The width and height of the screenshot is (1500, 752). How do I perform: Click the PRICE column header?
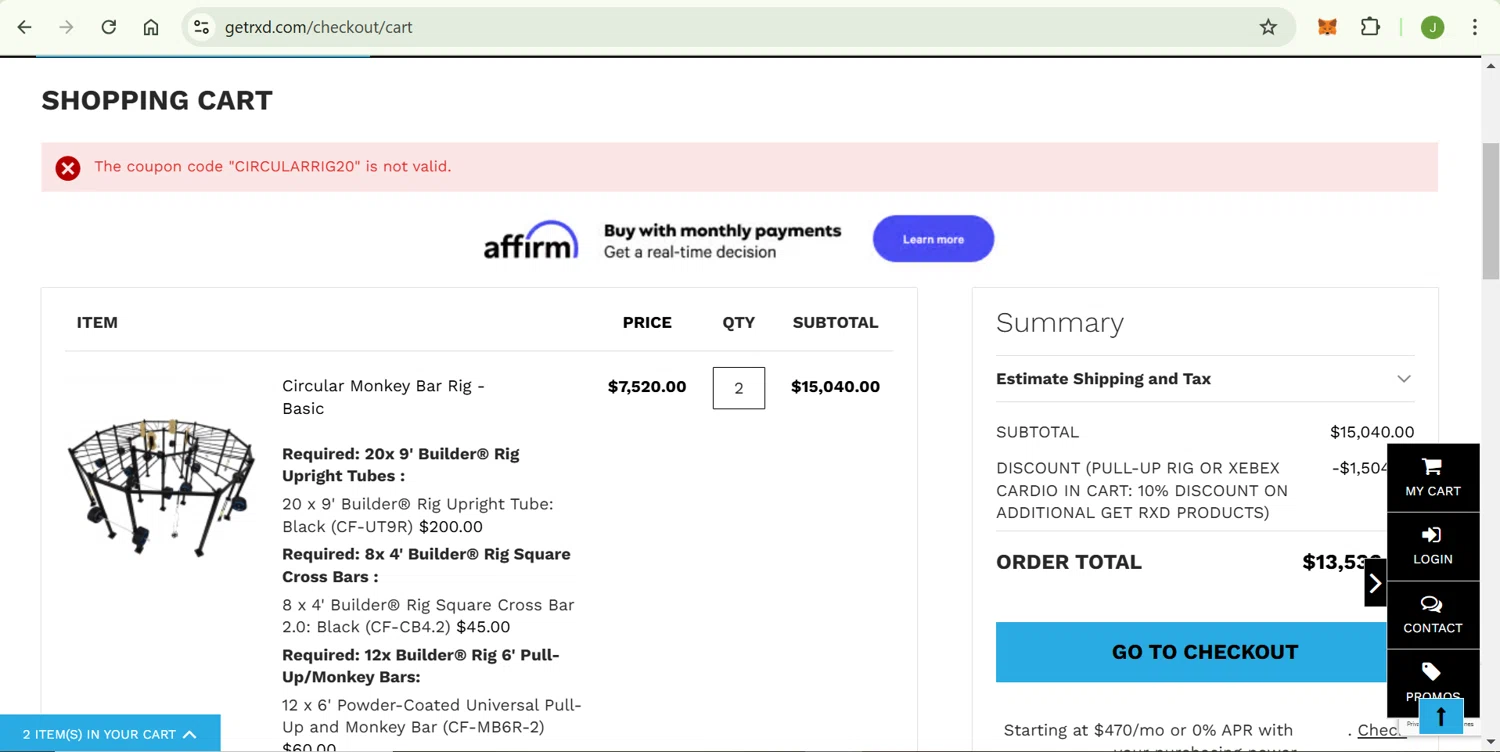[647, 323]
